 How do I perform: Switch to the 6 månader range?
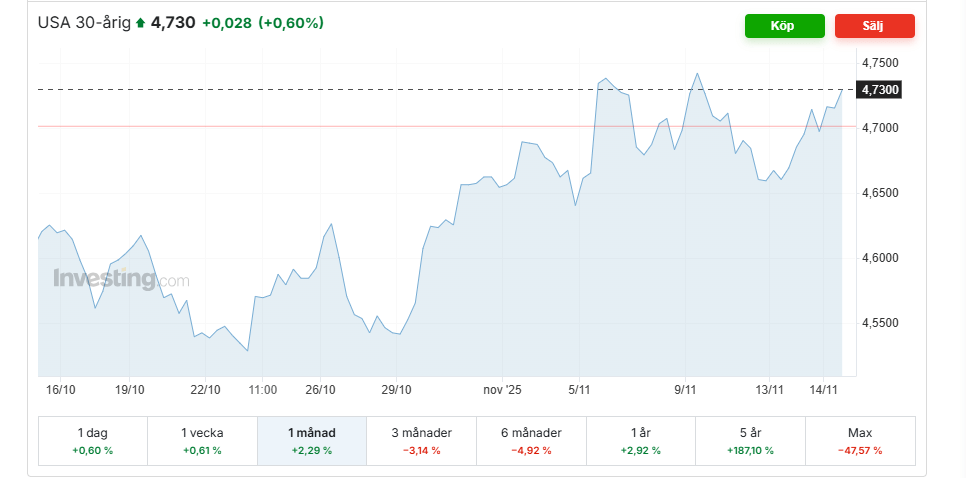click(531, 441)
